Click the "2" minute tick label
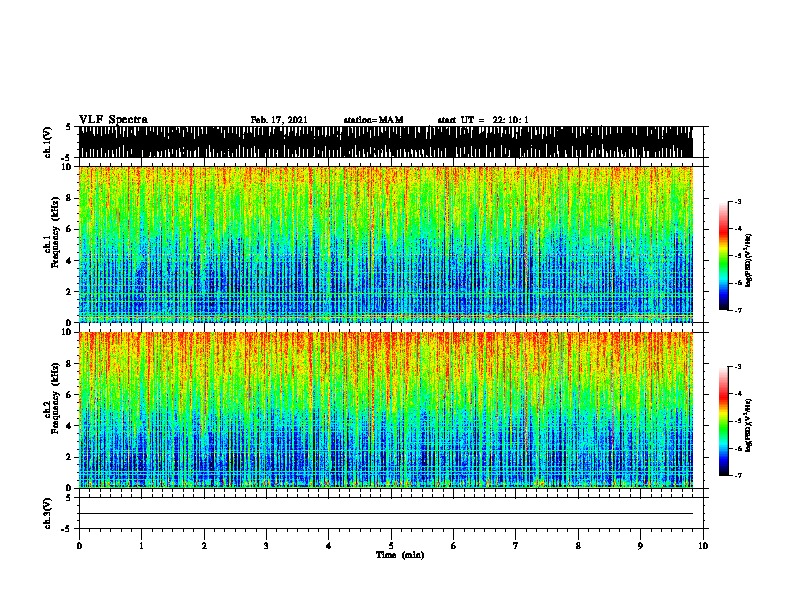 tap(204, 546)
